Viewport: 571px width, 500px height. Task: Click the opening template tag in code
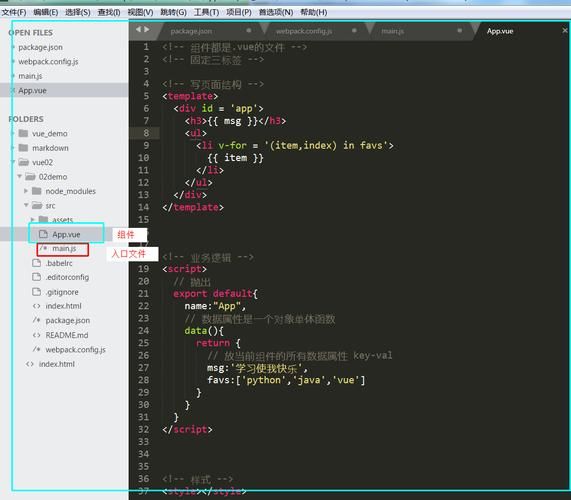(190, 96)
